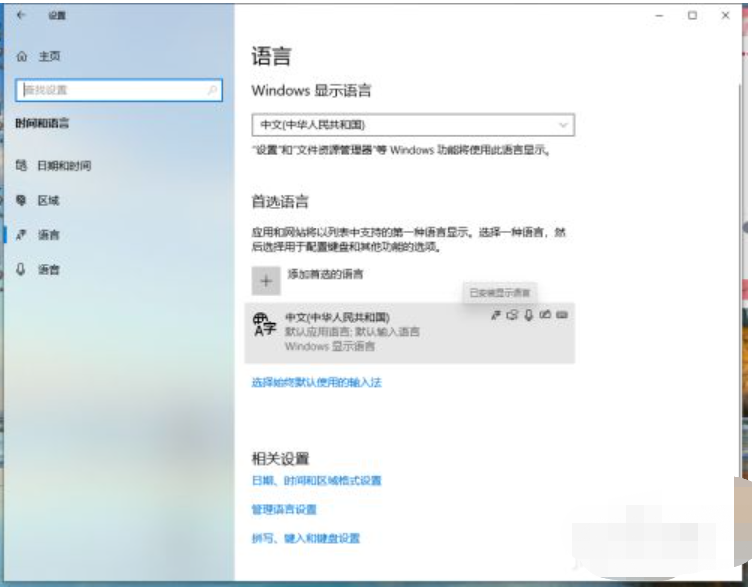Click the 已安装显示语言 tooltip
752x588 pixels.
[500, 293]
